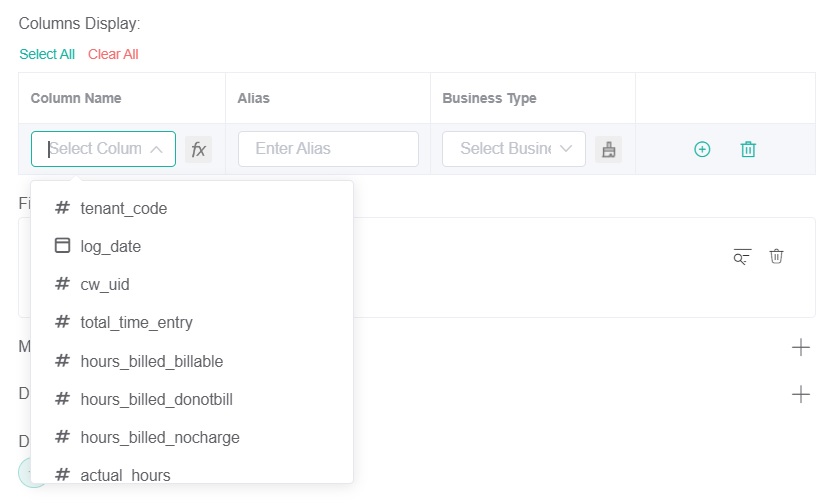The width and height of the screenshot is (835, 503).
Task: Click the upper plus icon on right side
Action: (800, 347)
